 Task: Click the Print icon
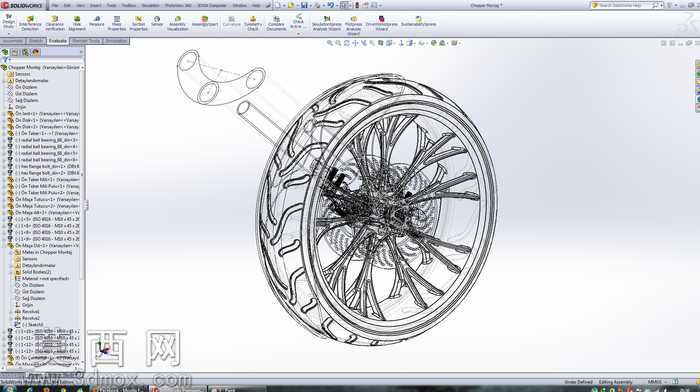tap(317, 5)
